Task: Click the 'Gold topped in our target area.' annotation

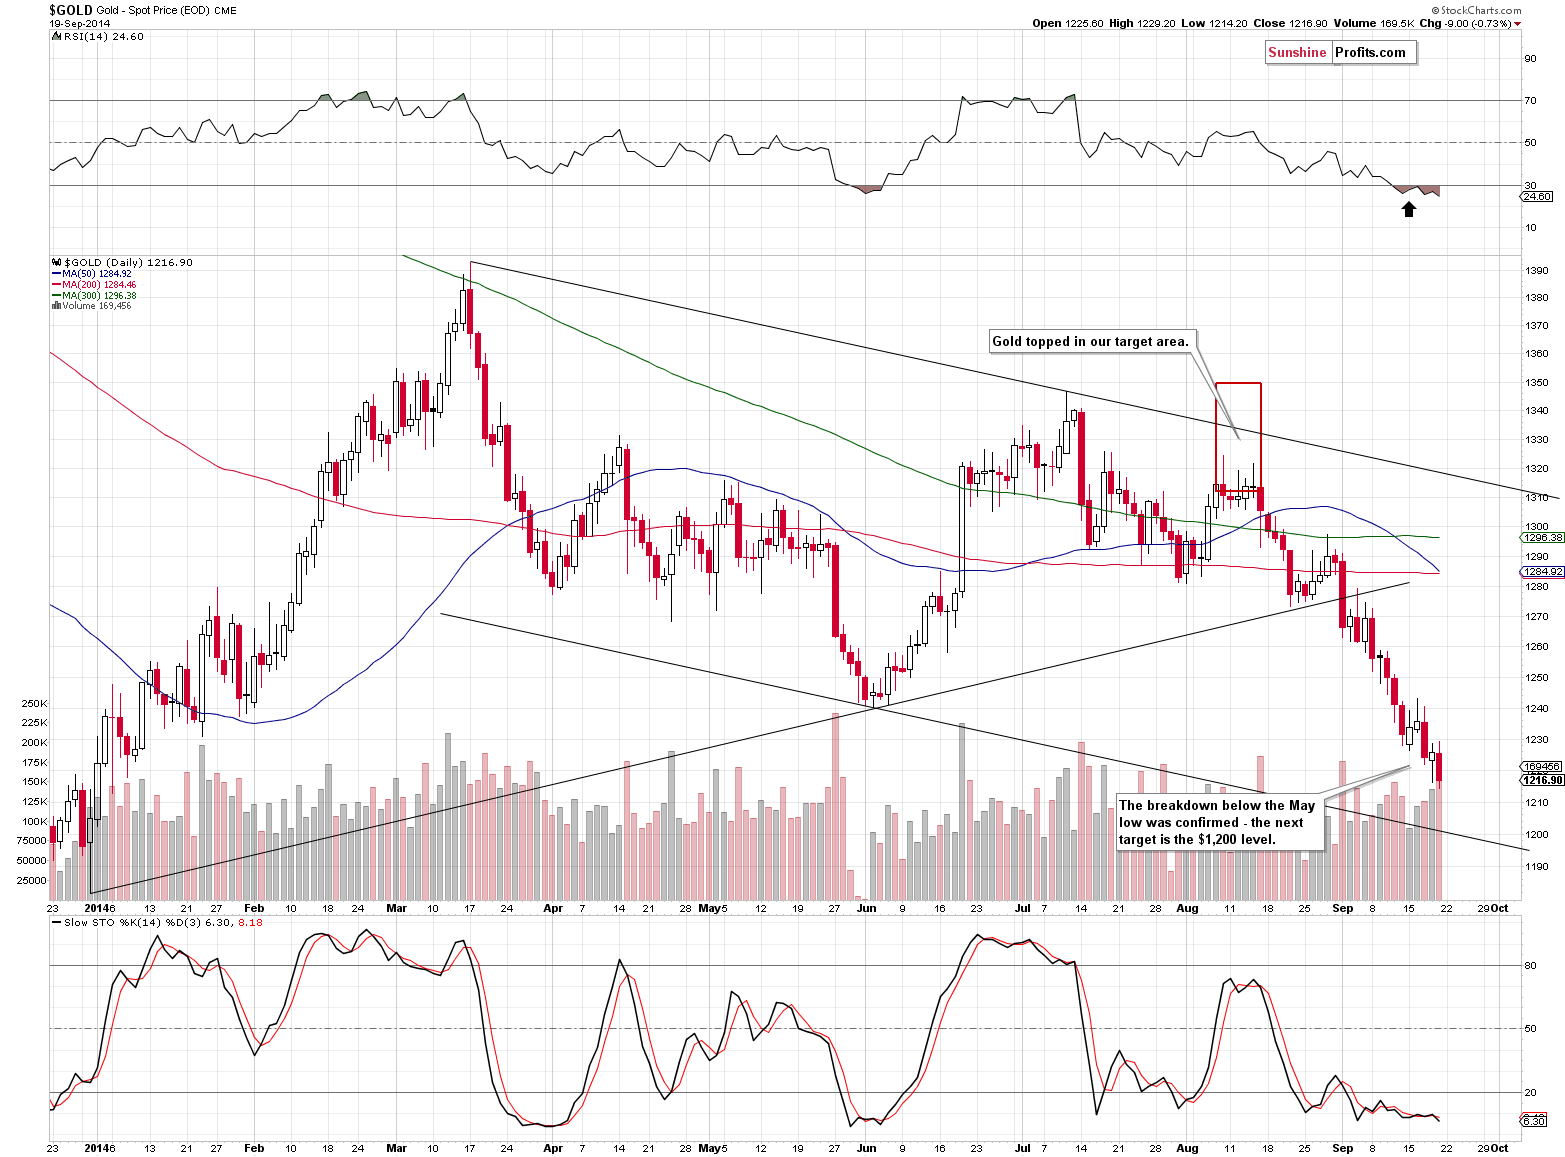Action: [x=1090, y=342]
